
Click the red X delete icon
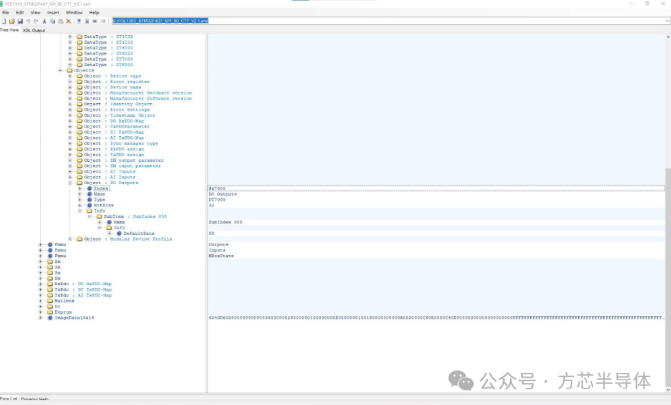68,21
